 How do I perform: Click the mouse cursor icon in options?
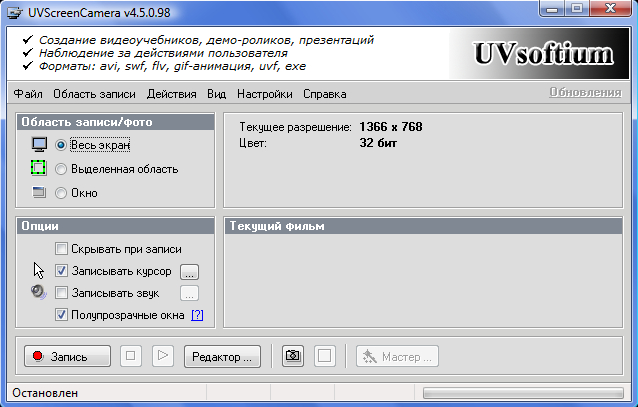click(x=39, y=270)
